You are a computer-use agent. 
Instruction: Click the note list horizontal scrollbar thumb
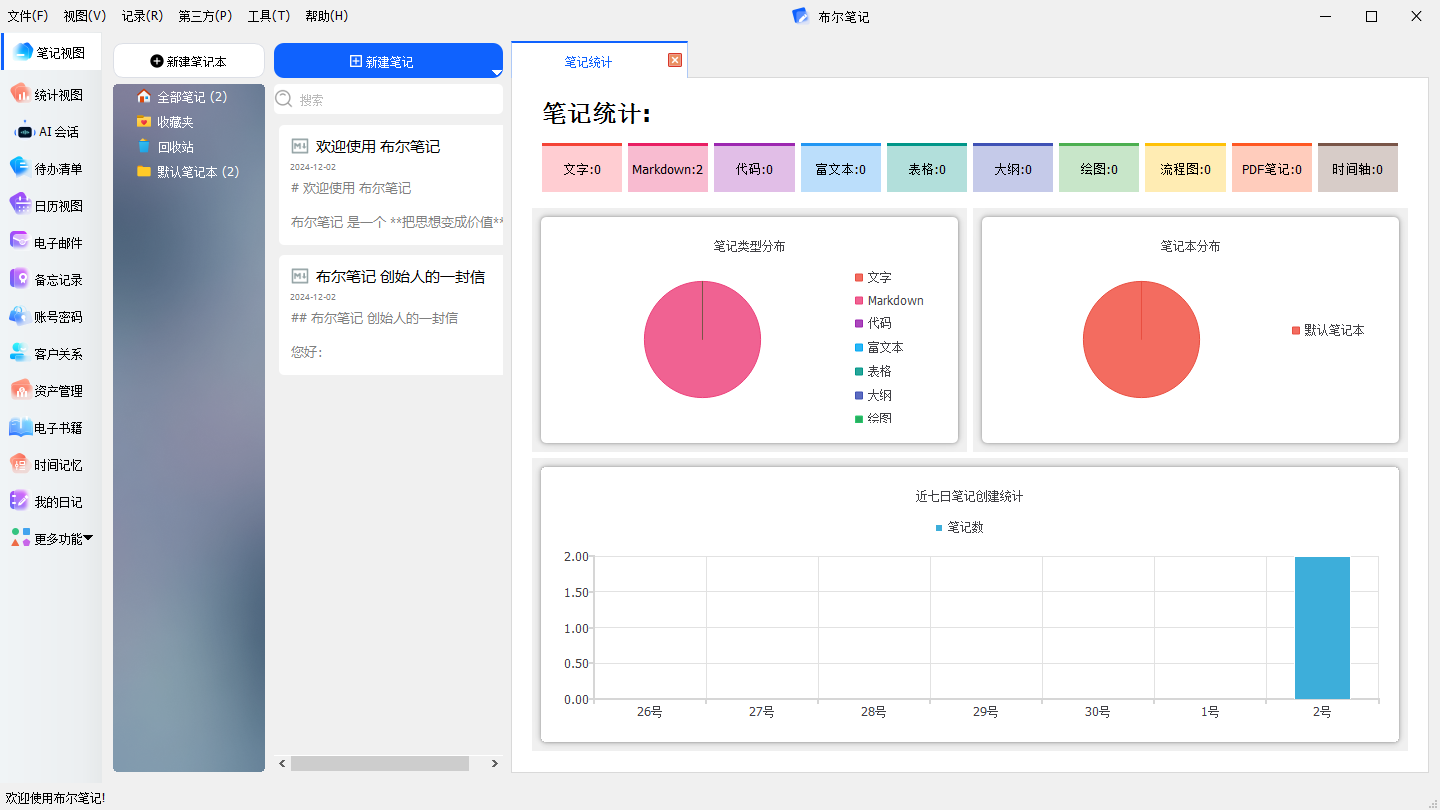(x=380, y=763)
